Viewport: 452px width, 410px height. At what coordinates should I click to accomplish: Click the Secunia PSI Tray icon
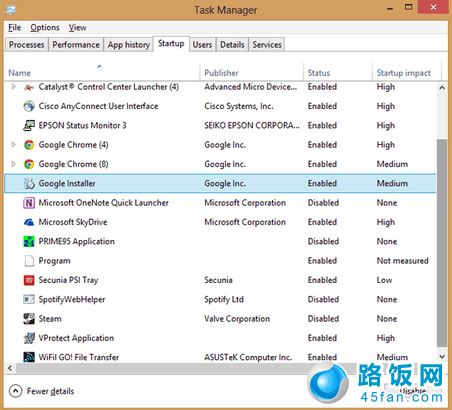pyautogui.click(x=29, y=280)
